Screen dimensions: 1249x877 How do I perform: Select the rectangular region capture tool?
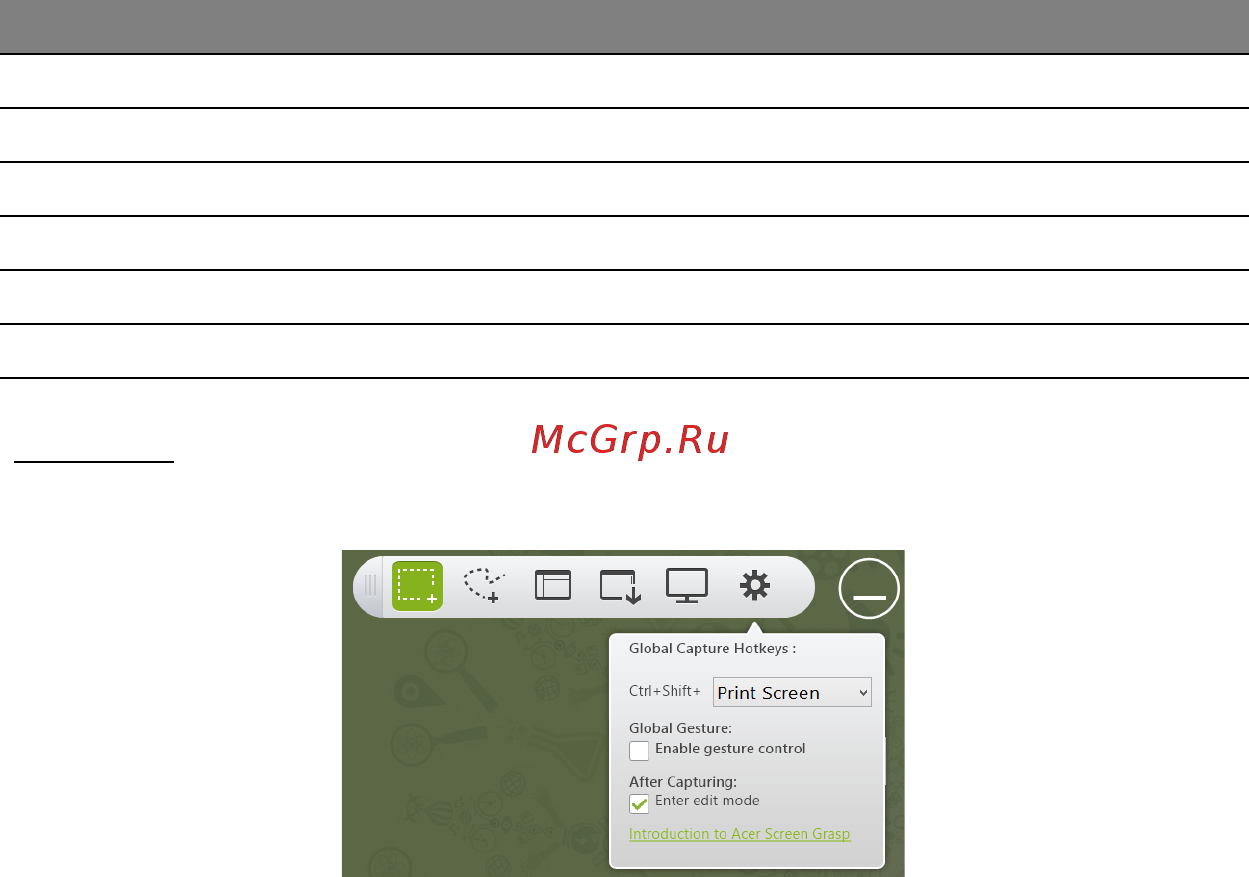[x=417, y=586]
